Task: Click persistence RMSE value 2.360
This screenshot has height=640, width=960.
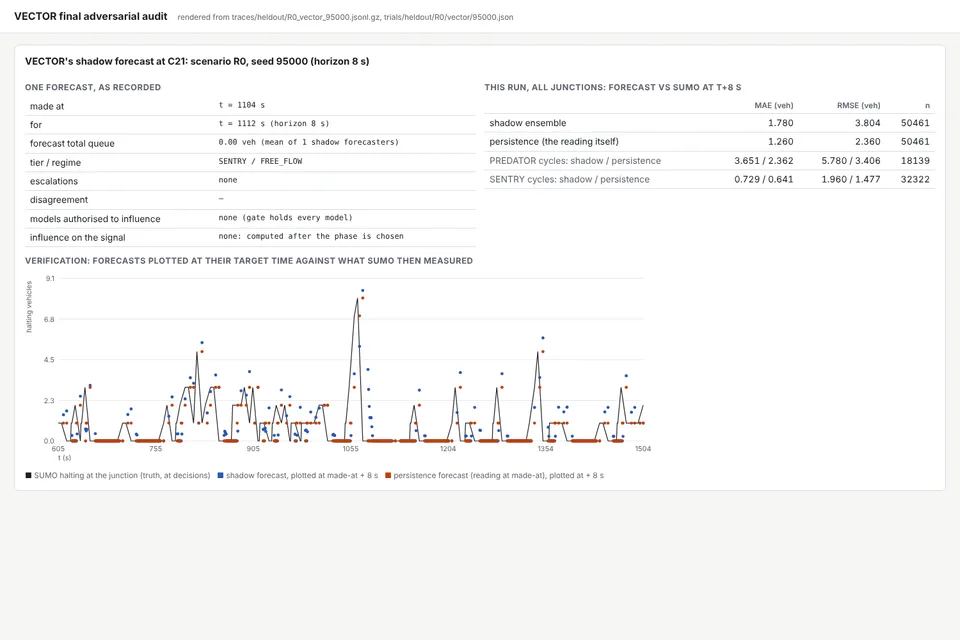Action: [x=868, y=141]
